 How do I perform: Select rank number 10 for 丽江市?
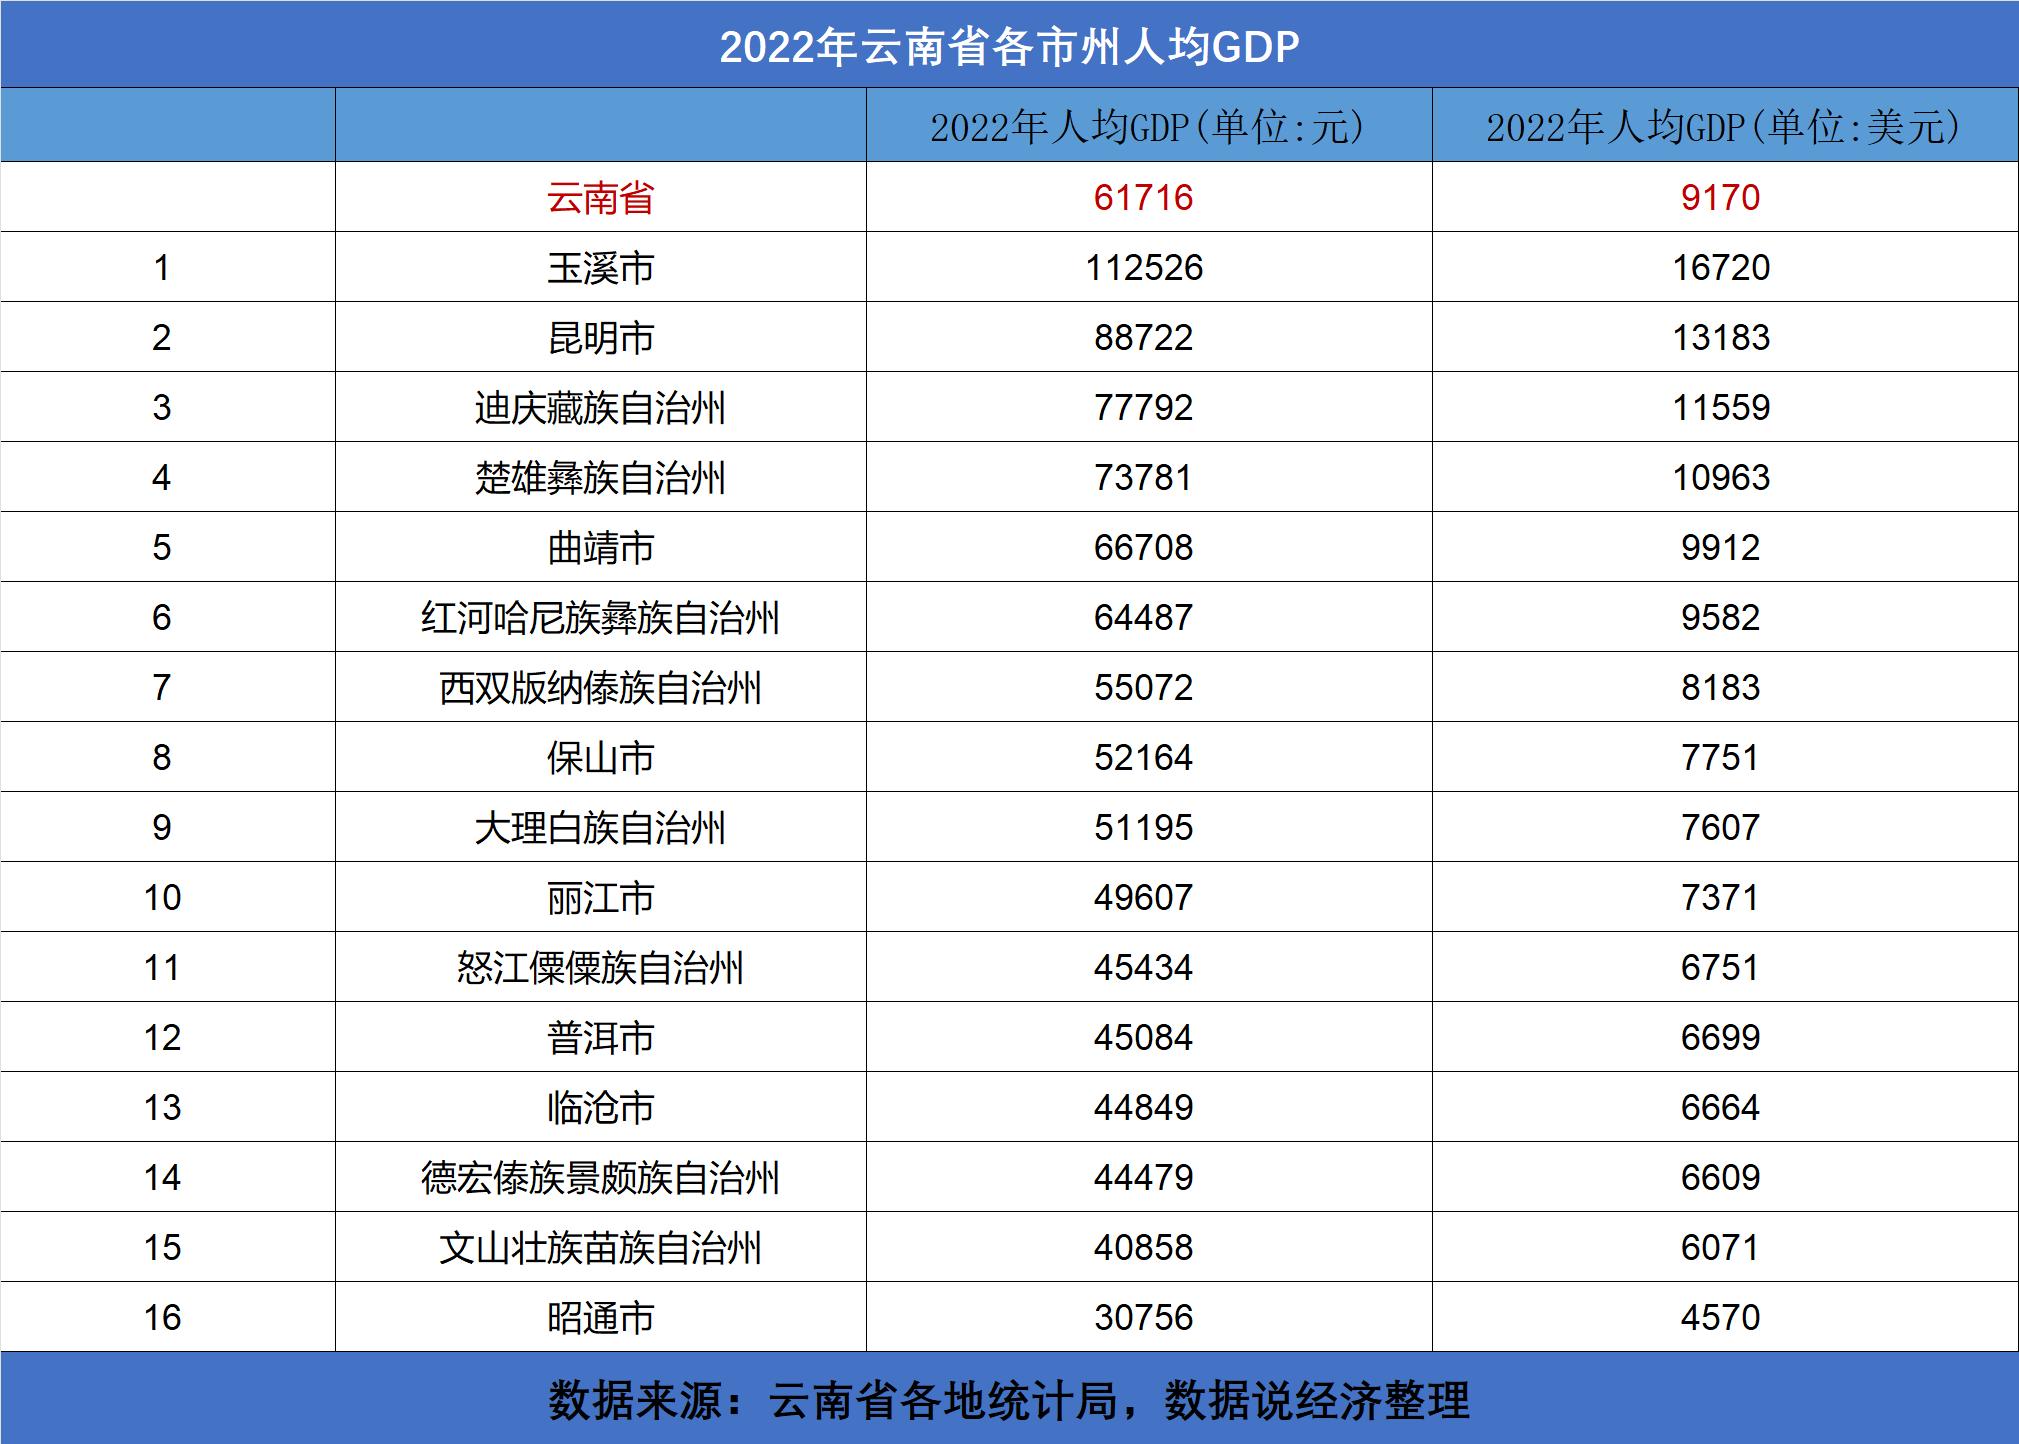click(x=162, y=898)
